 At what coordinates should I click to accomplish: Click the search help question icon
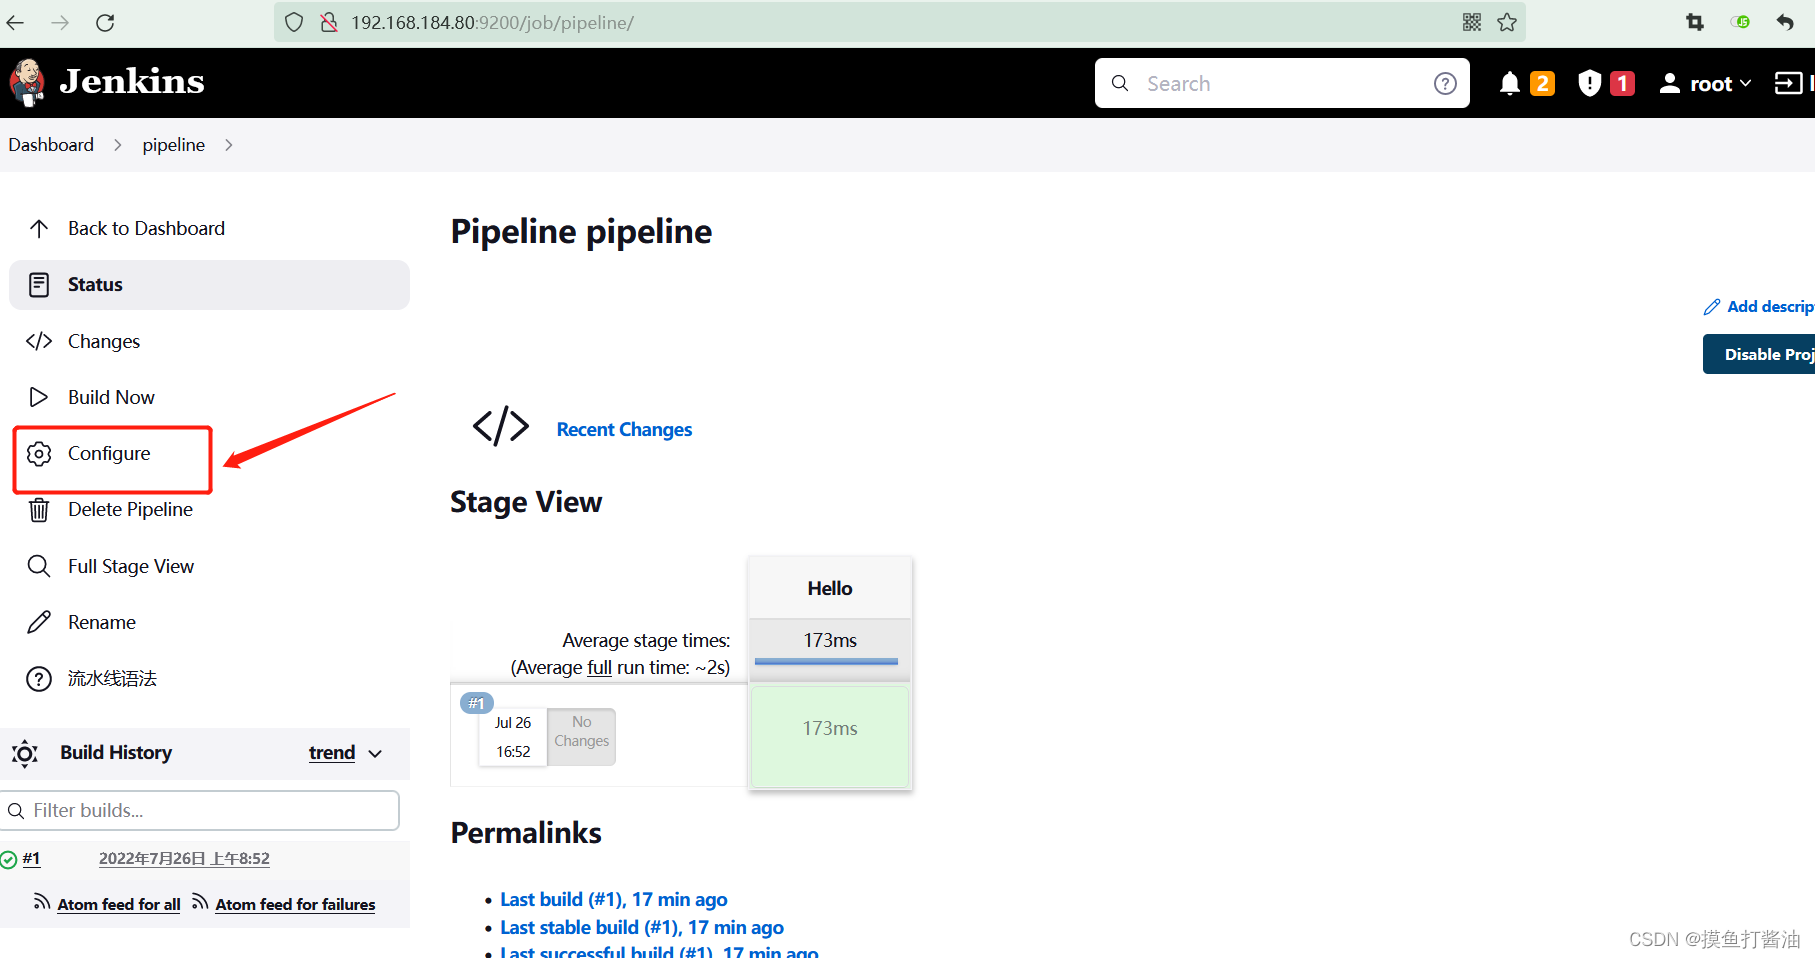[x=1445, y=84]
